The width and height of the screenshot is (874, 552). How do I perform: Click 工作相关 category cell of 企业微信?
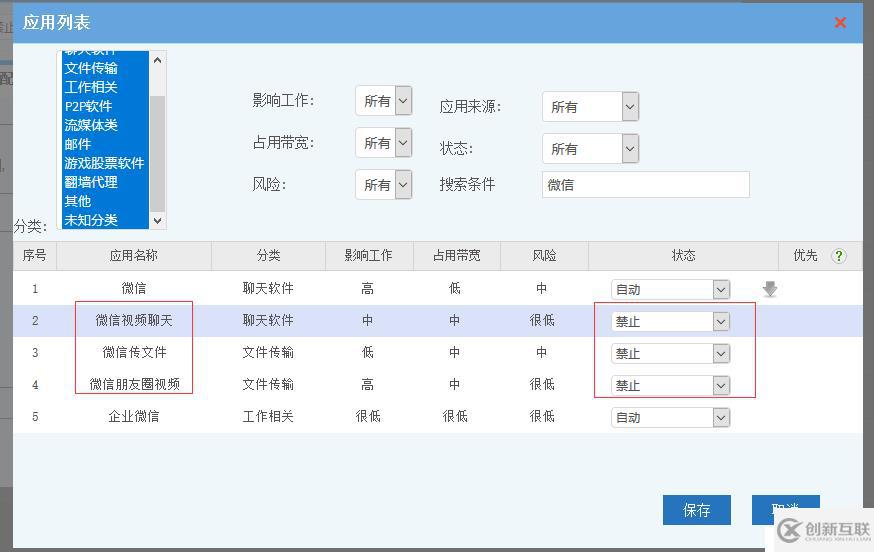[268, 417]
